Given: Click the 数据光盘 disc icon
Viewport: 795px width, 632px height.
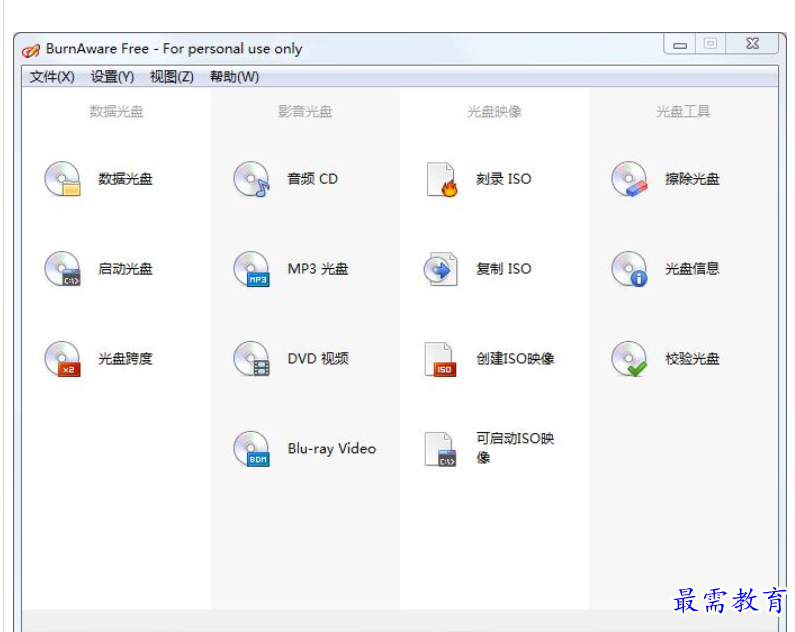Looking at the screenshot, I should (62, 179).
